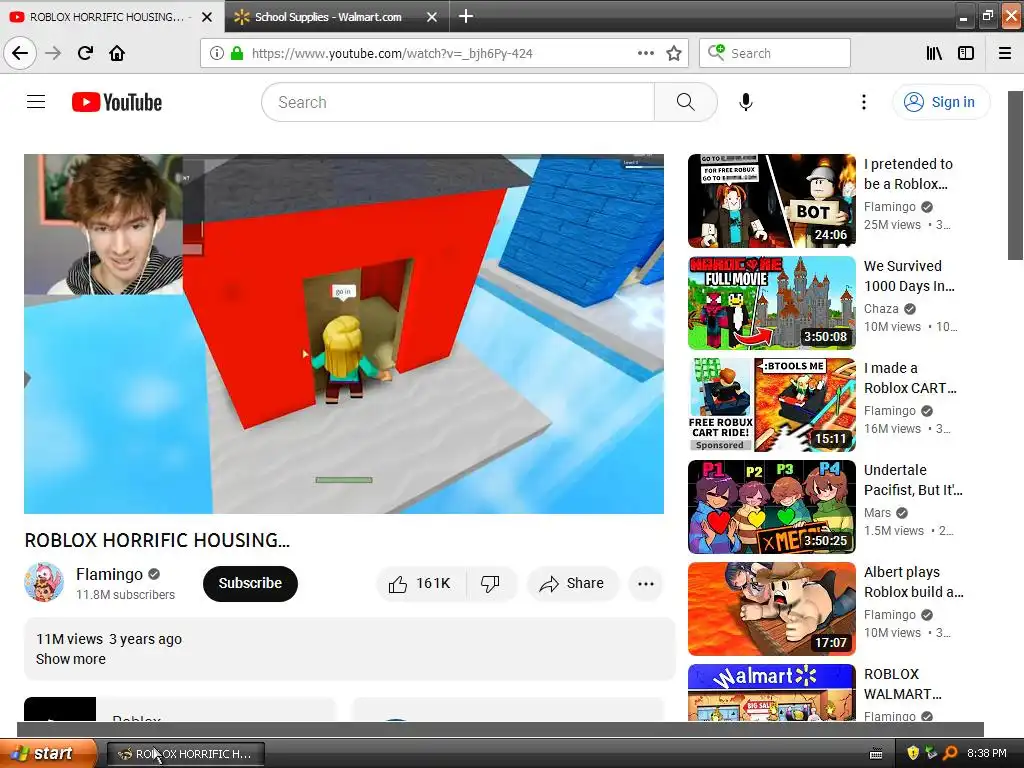1024x768 pixels.
Task: Open the Firefox hamburger menu
Action: pyautogui.click(x=1005, y=53)
